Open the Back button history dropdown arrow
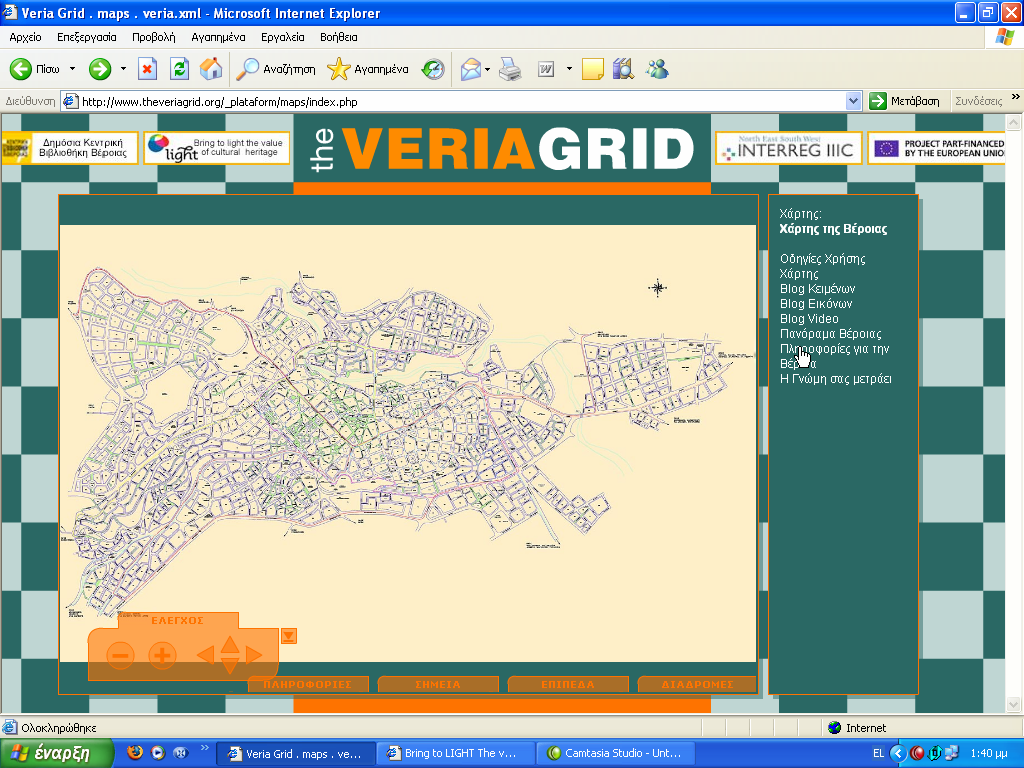The width and height of the screenshot is (1024, 768). coord(72,69)
